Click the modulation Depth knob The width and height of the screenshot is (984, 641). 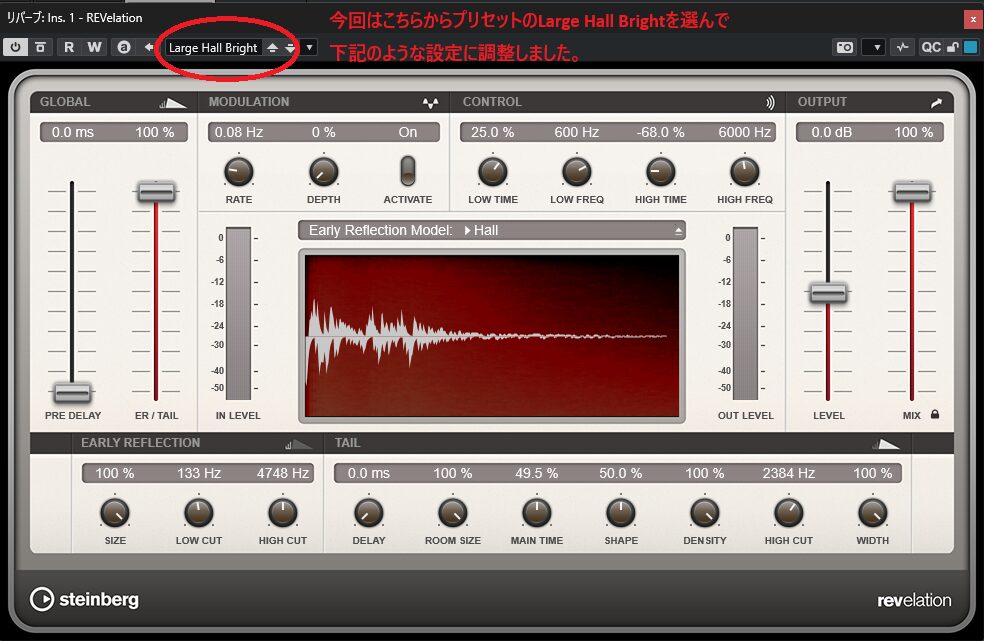coord(323,171)
